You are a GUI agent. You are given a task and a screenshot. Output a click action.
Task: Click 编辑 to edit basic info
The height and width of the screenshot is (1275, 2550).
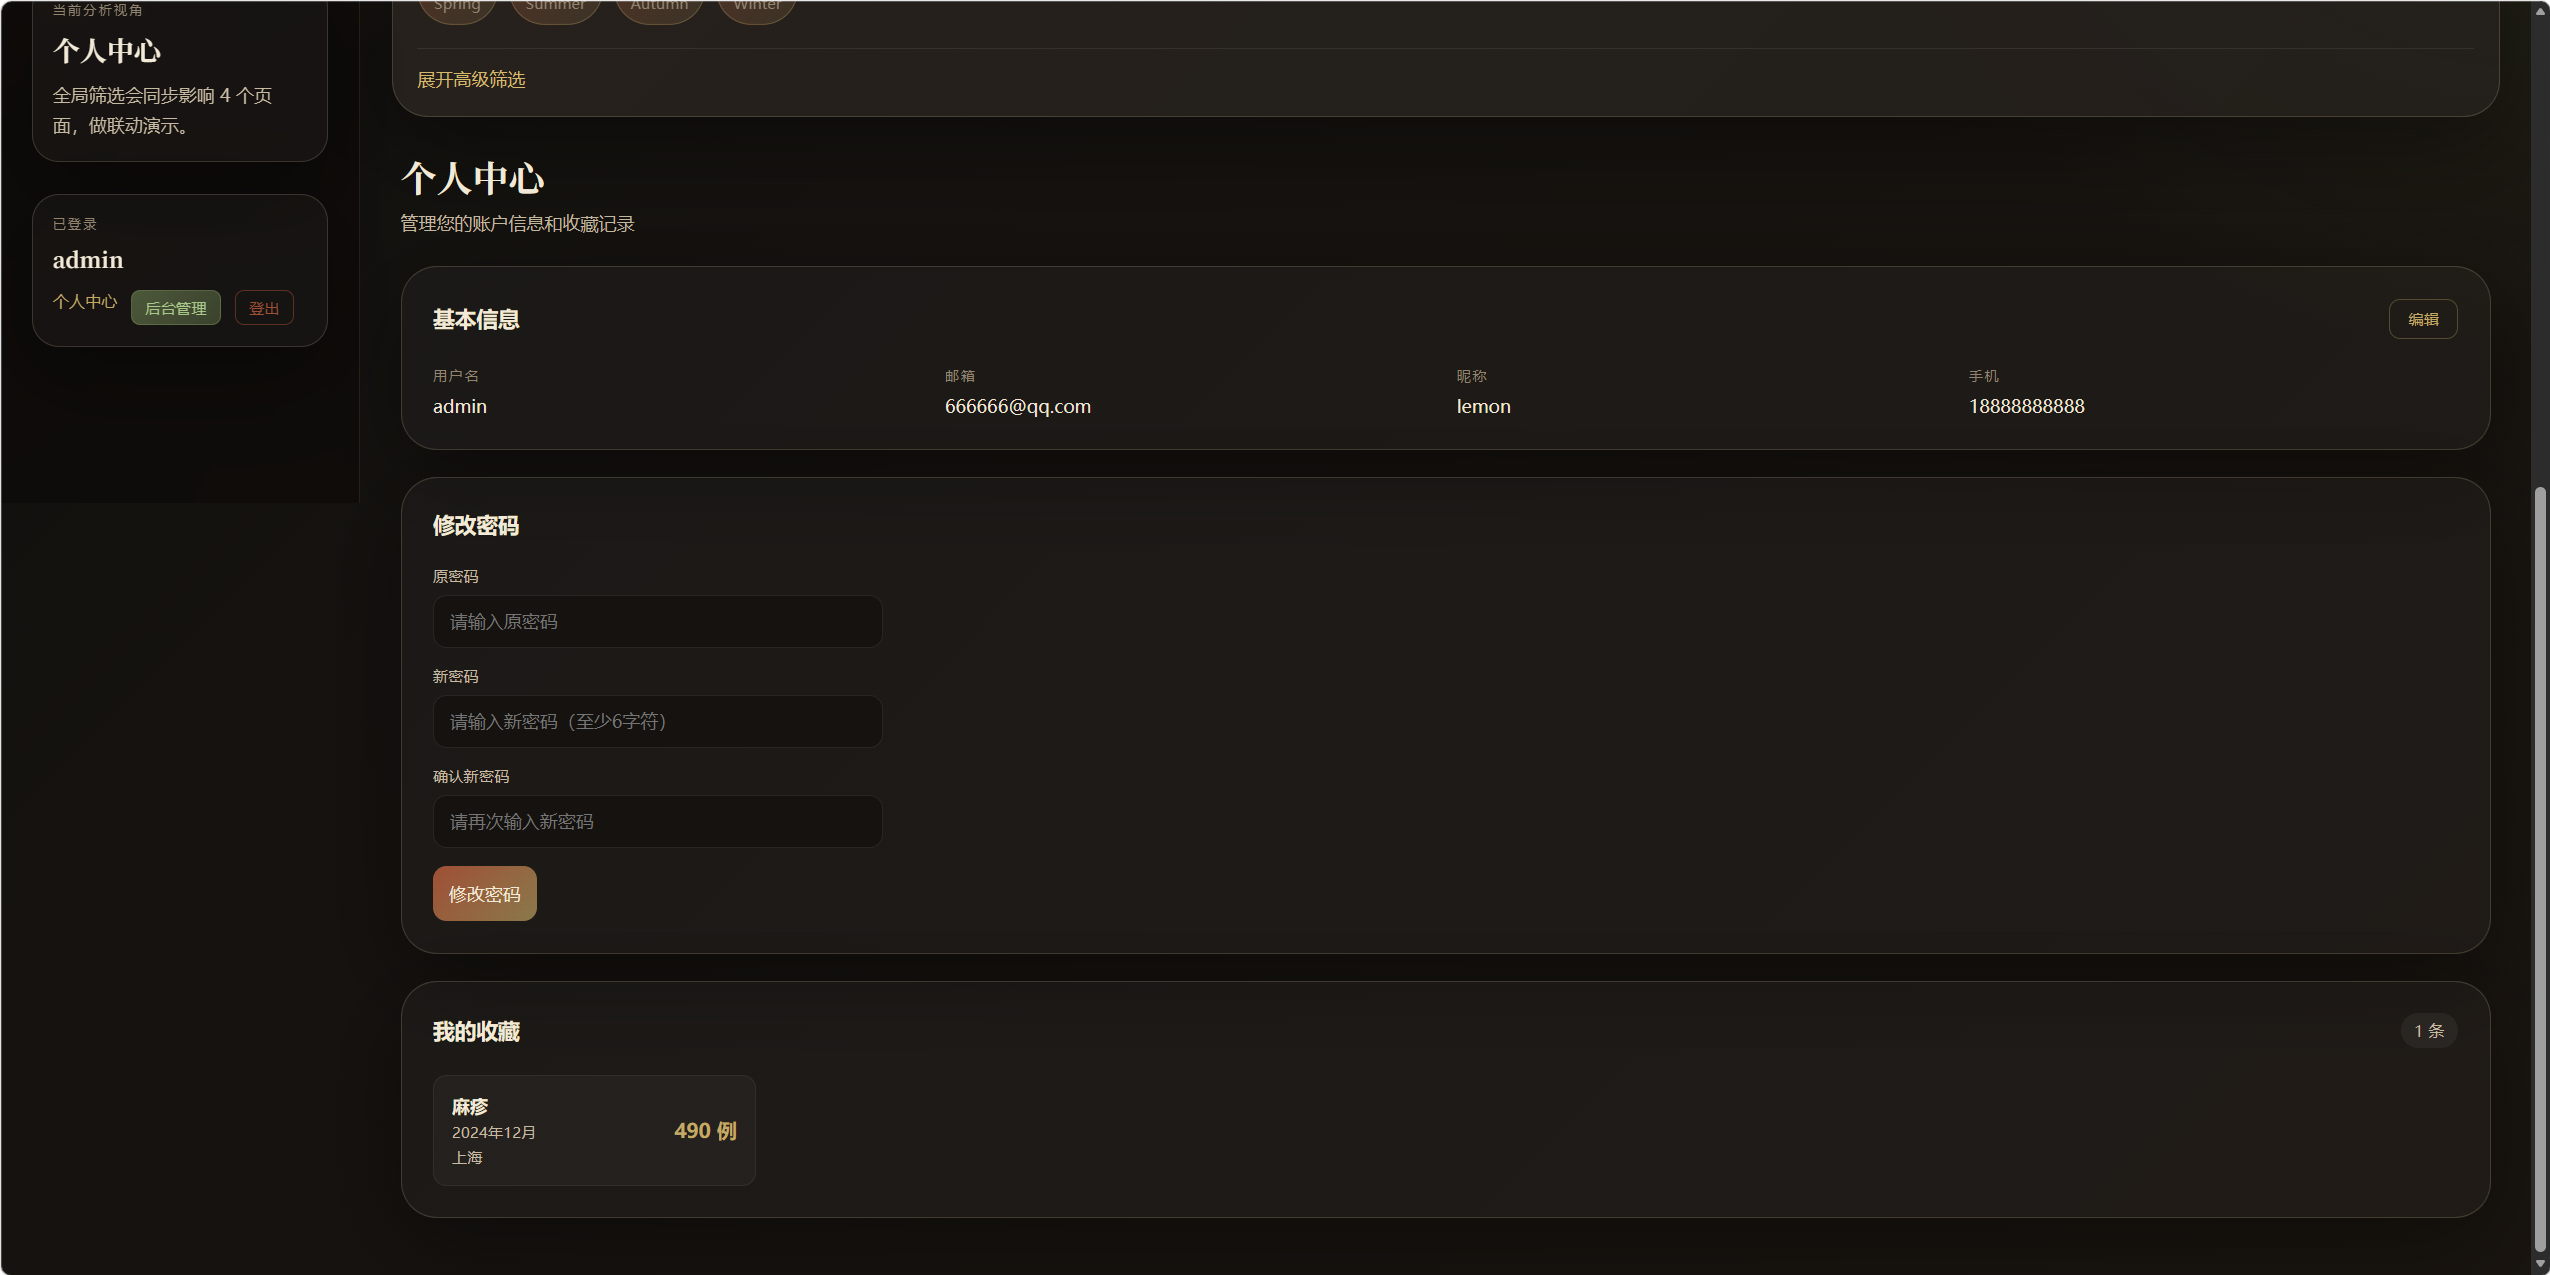click(2422, 320)
